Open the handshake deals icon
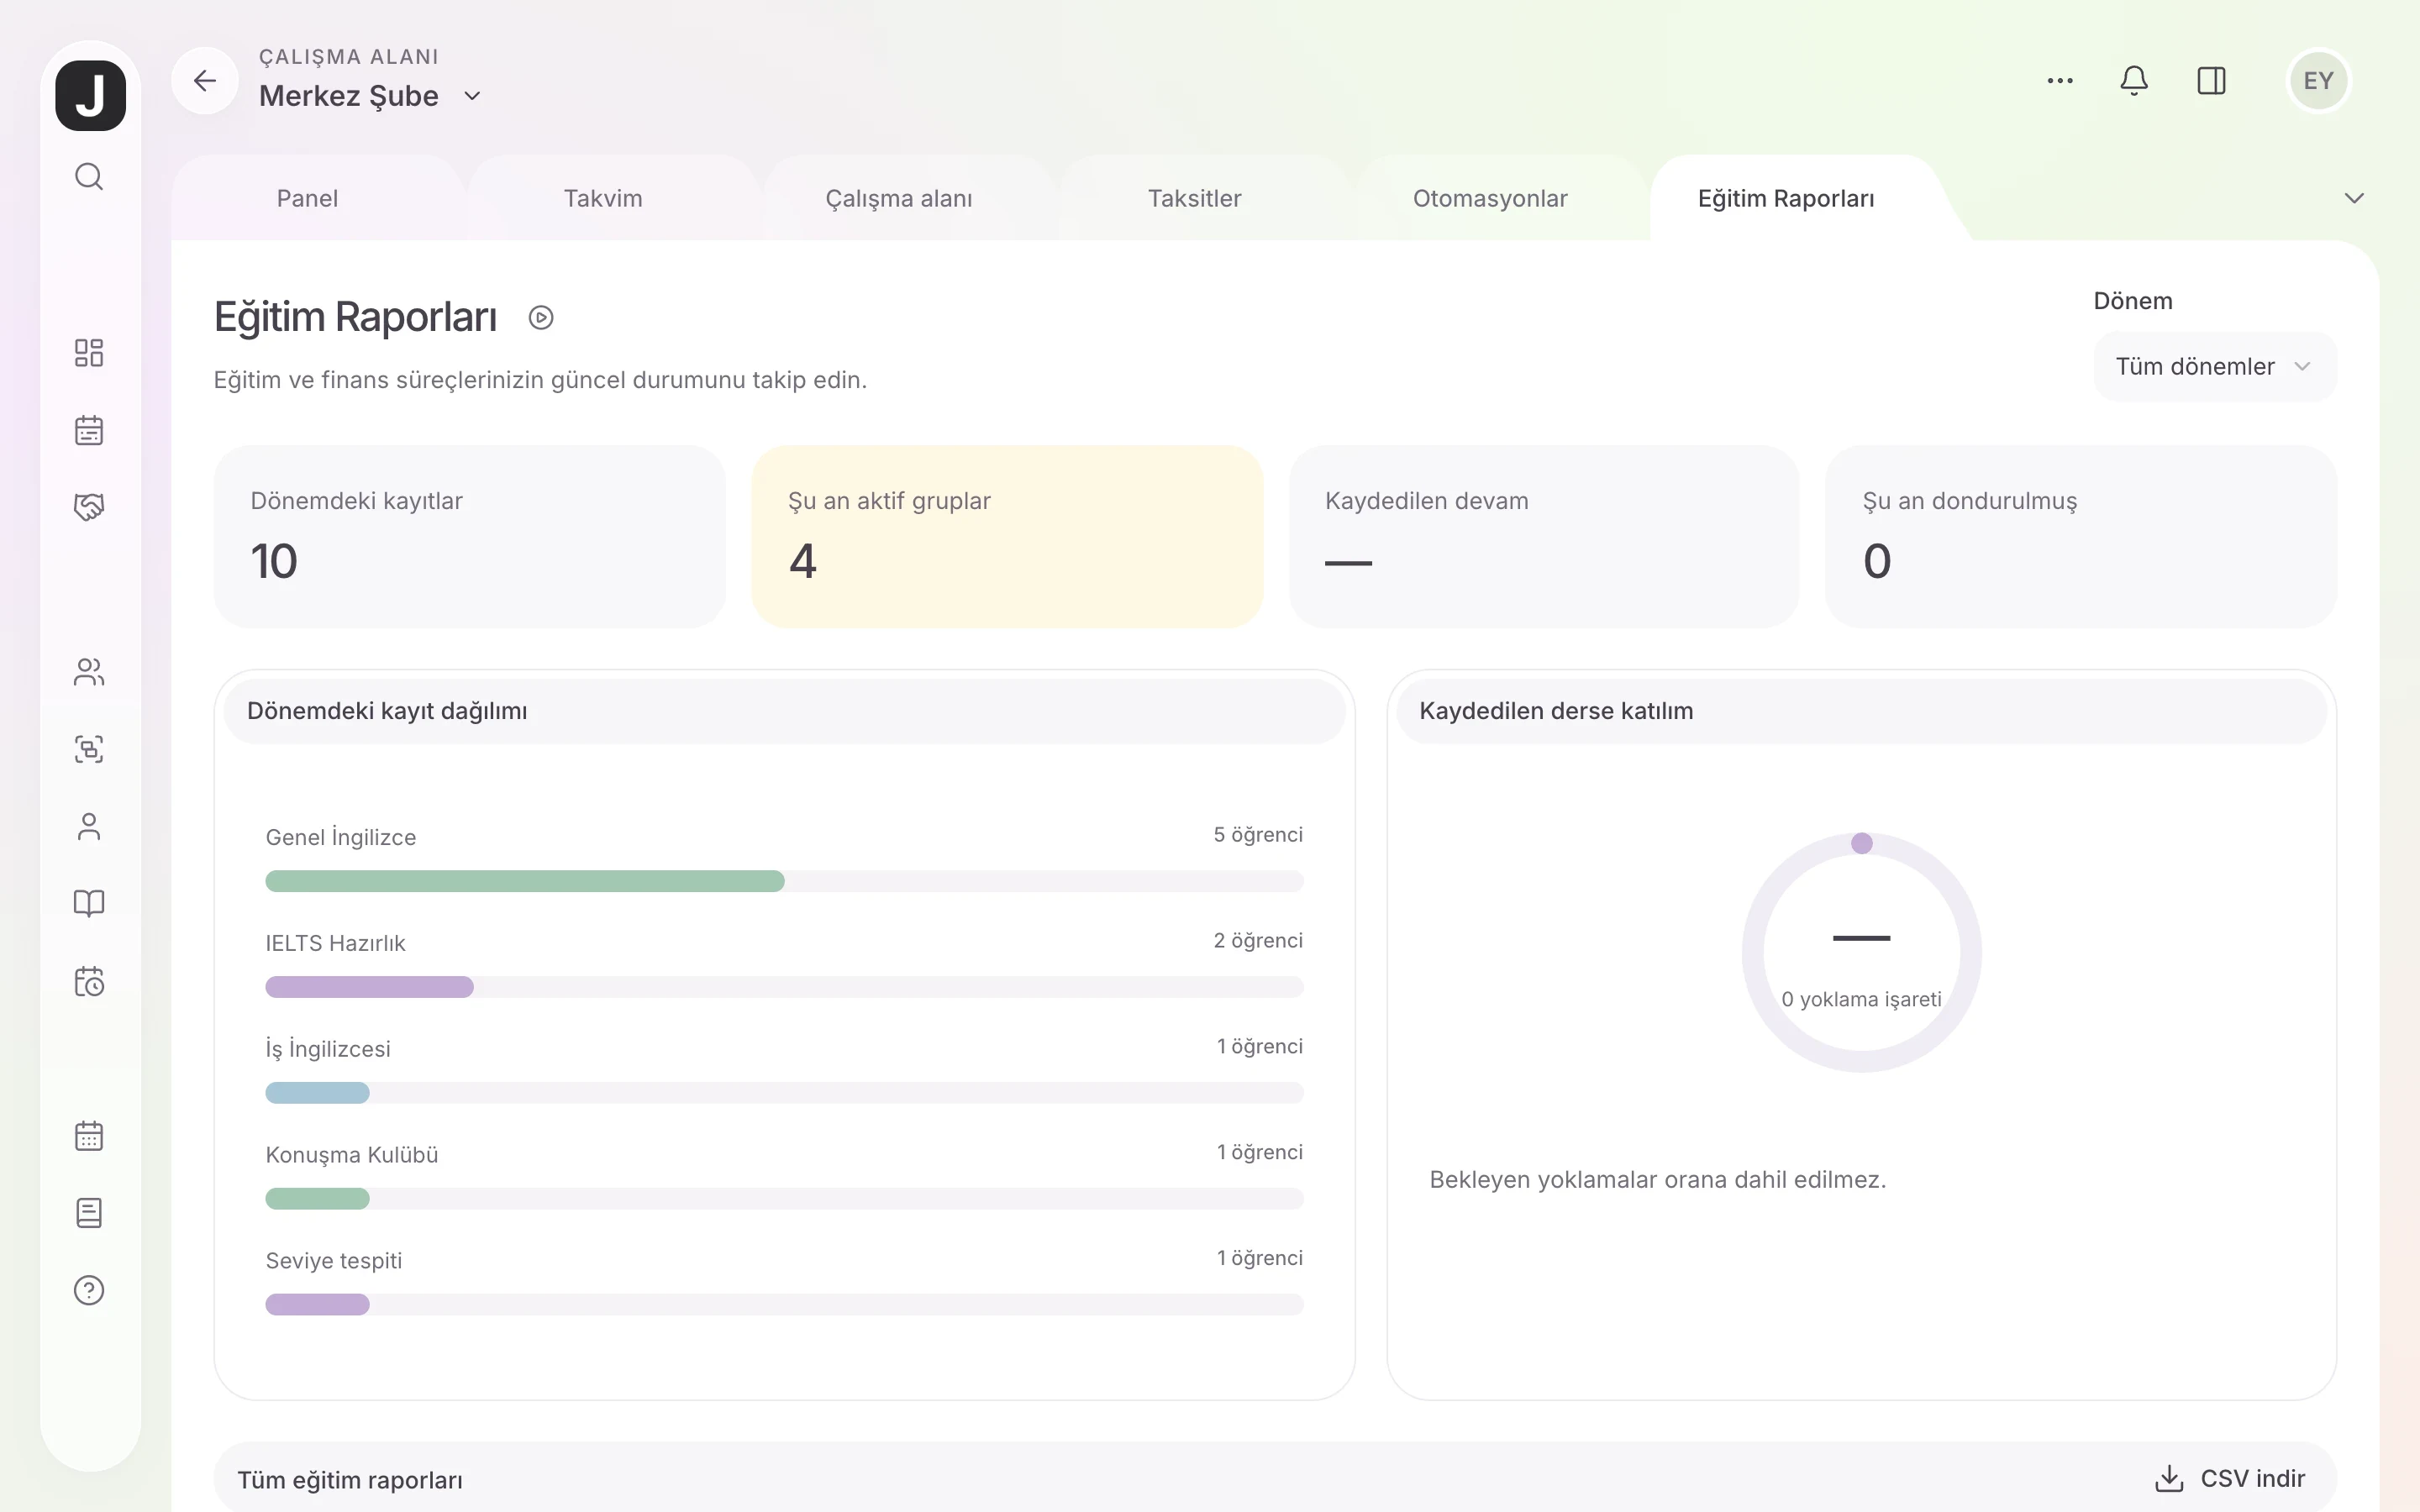Viewport: 2420px width, 1512px height. pos(89,507)
